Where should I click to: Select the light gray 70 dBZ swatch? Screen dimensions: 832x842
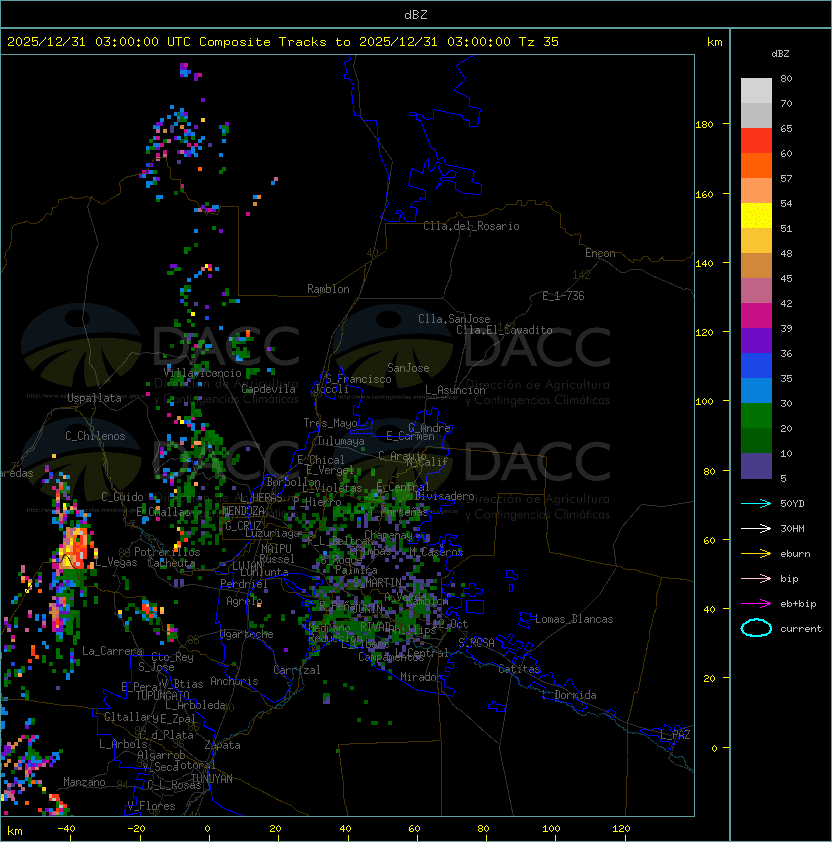point(756,91)
